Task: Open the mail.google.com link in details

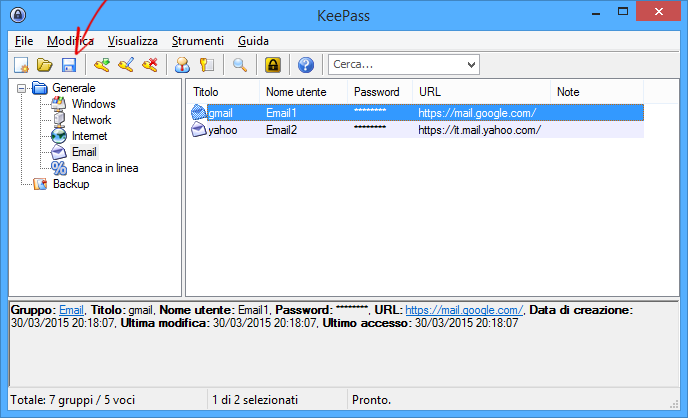Action: (x=464, y=310)
